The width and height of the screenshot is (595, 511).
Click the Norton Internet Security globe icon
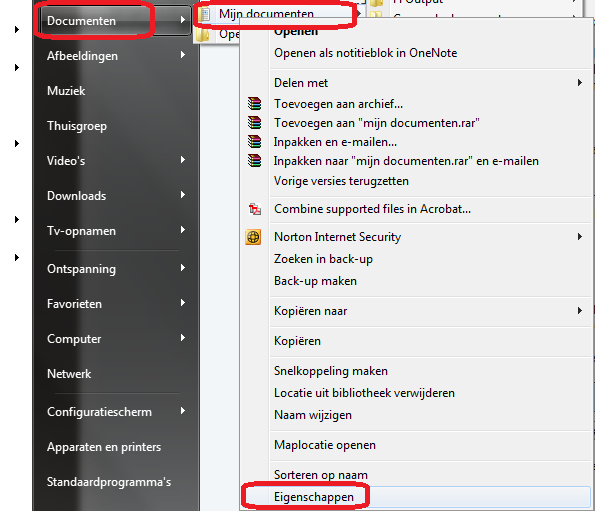point(253,237)
